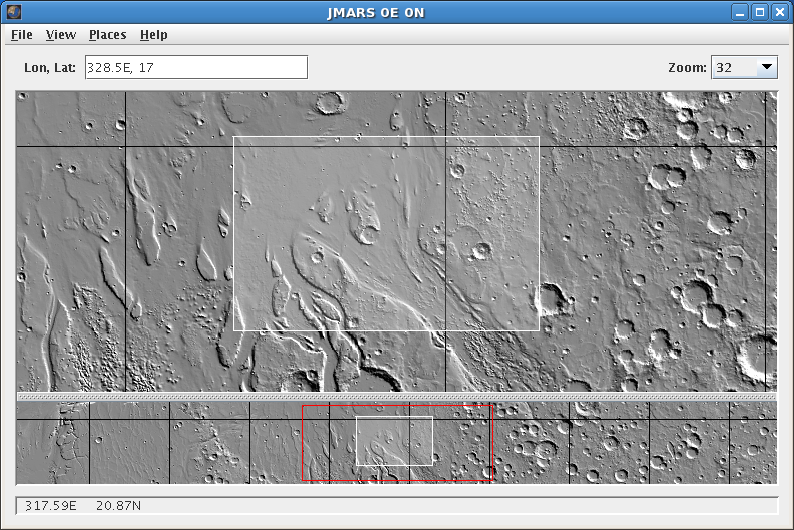Click the Lon, Lat coordinate input field
The image size is (794, 530).
click(196, 67)
